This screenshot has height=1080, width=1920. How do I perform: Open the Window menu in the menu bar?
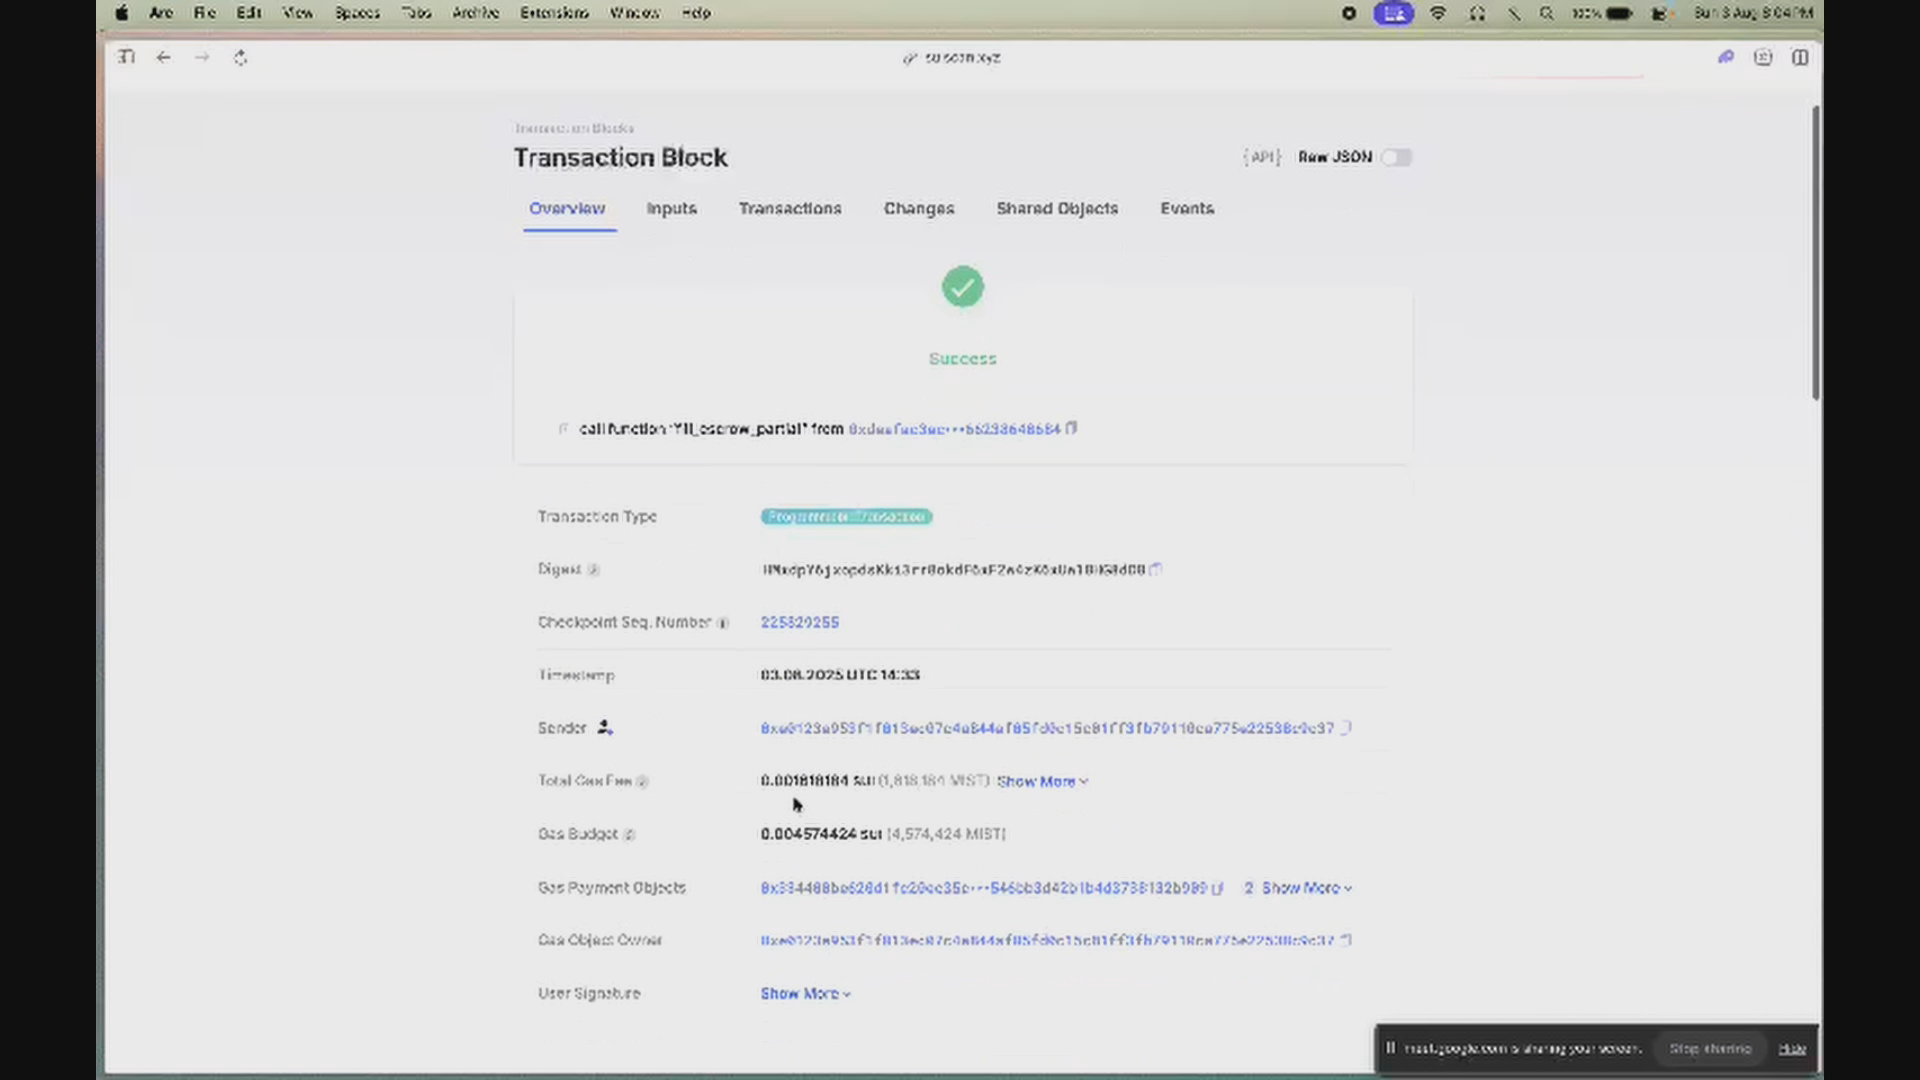[x=634, y=13]
